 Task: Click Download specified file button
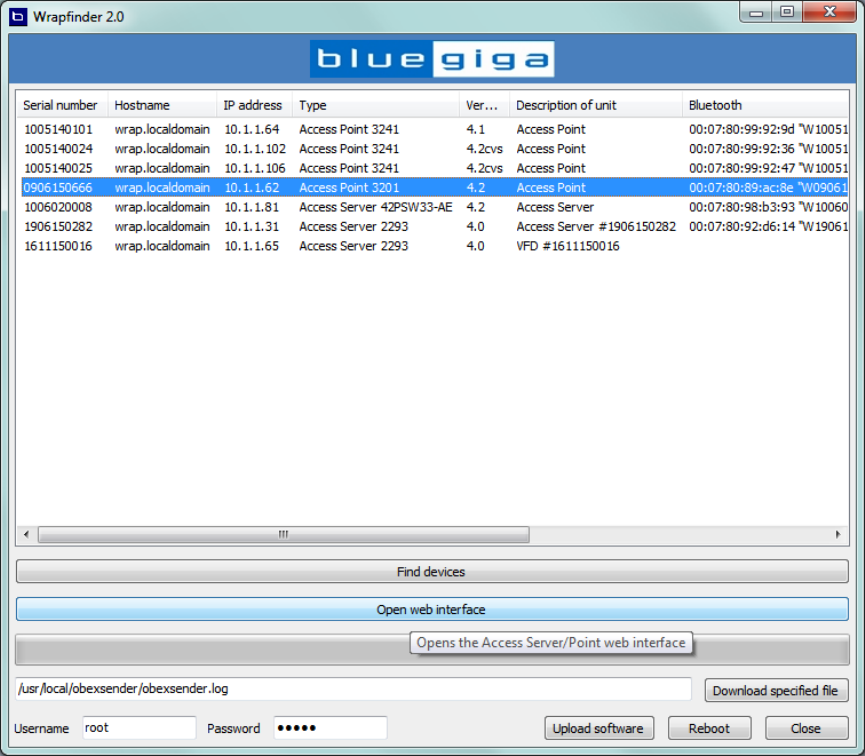776,690
